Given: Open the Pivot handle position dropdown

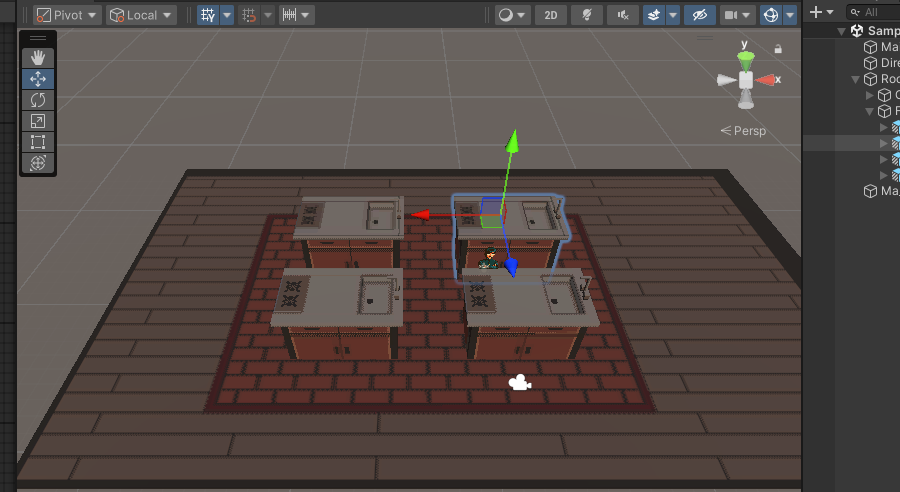Looking at the screenshot, I should pos(67,15).
